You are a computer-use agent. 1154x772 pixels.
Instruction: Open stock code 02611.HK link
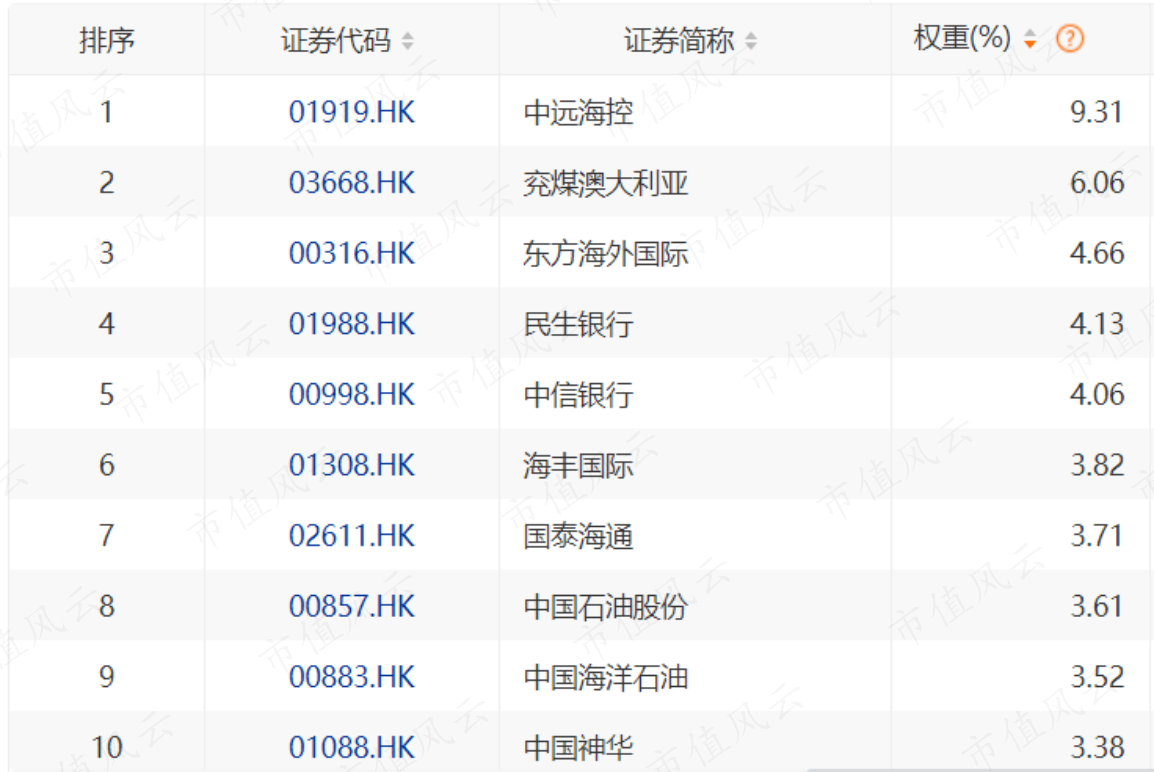click(x=352, y=536)
